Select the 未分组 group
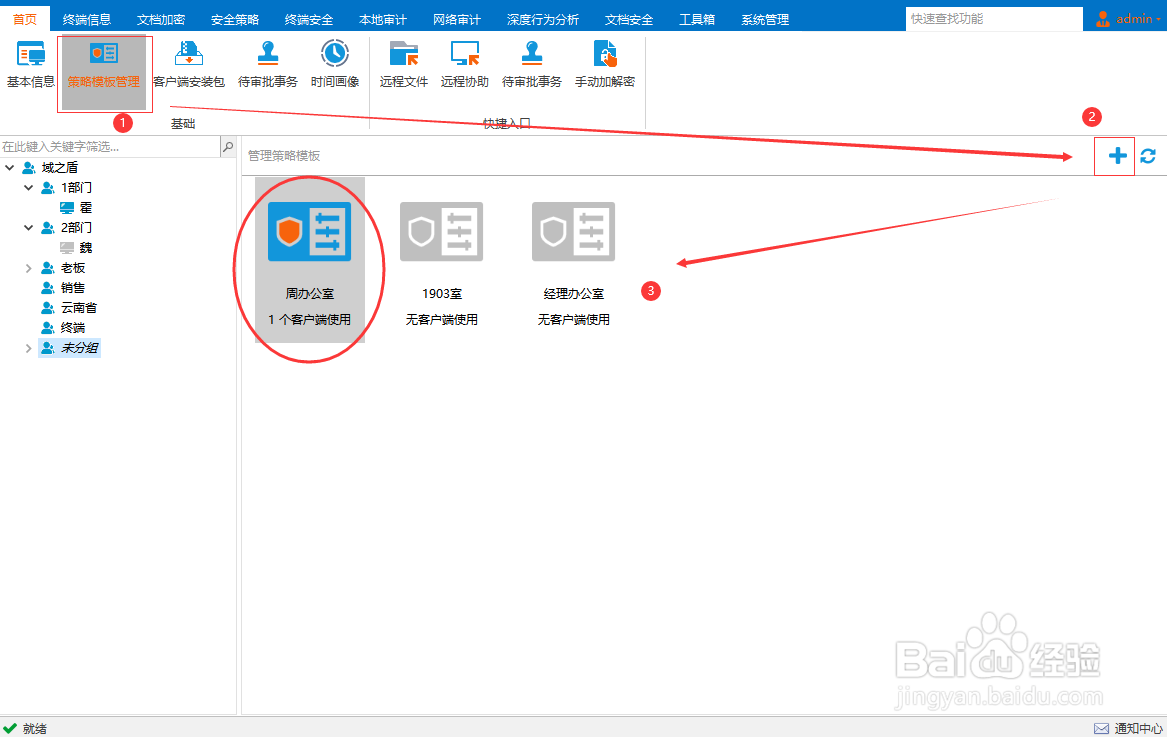The height and width of the screenshot is (737, 1167). tap(69, 348)
